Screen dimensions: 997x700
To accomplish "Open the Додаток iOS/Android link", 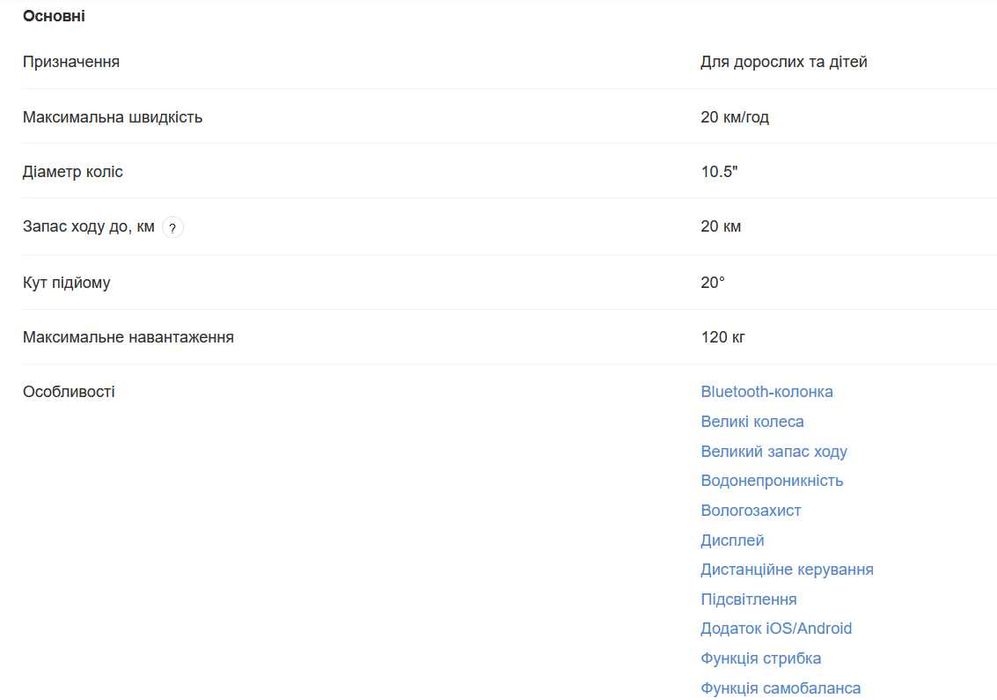I will [776, 629].
